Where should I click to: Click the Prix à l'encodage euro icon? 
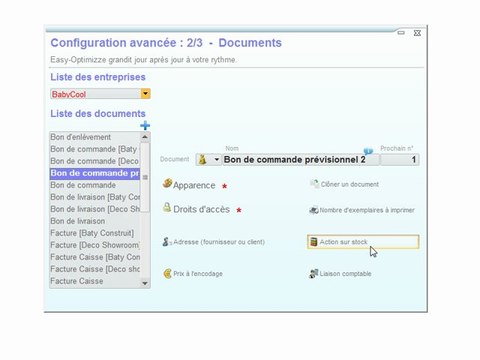click(x=167, y=273)
